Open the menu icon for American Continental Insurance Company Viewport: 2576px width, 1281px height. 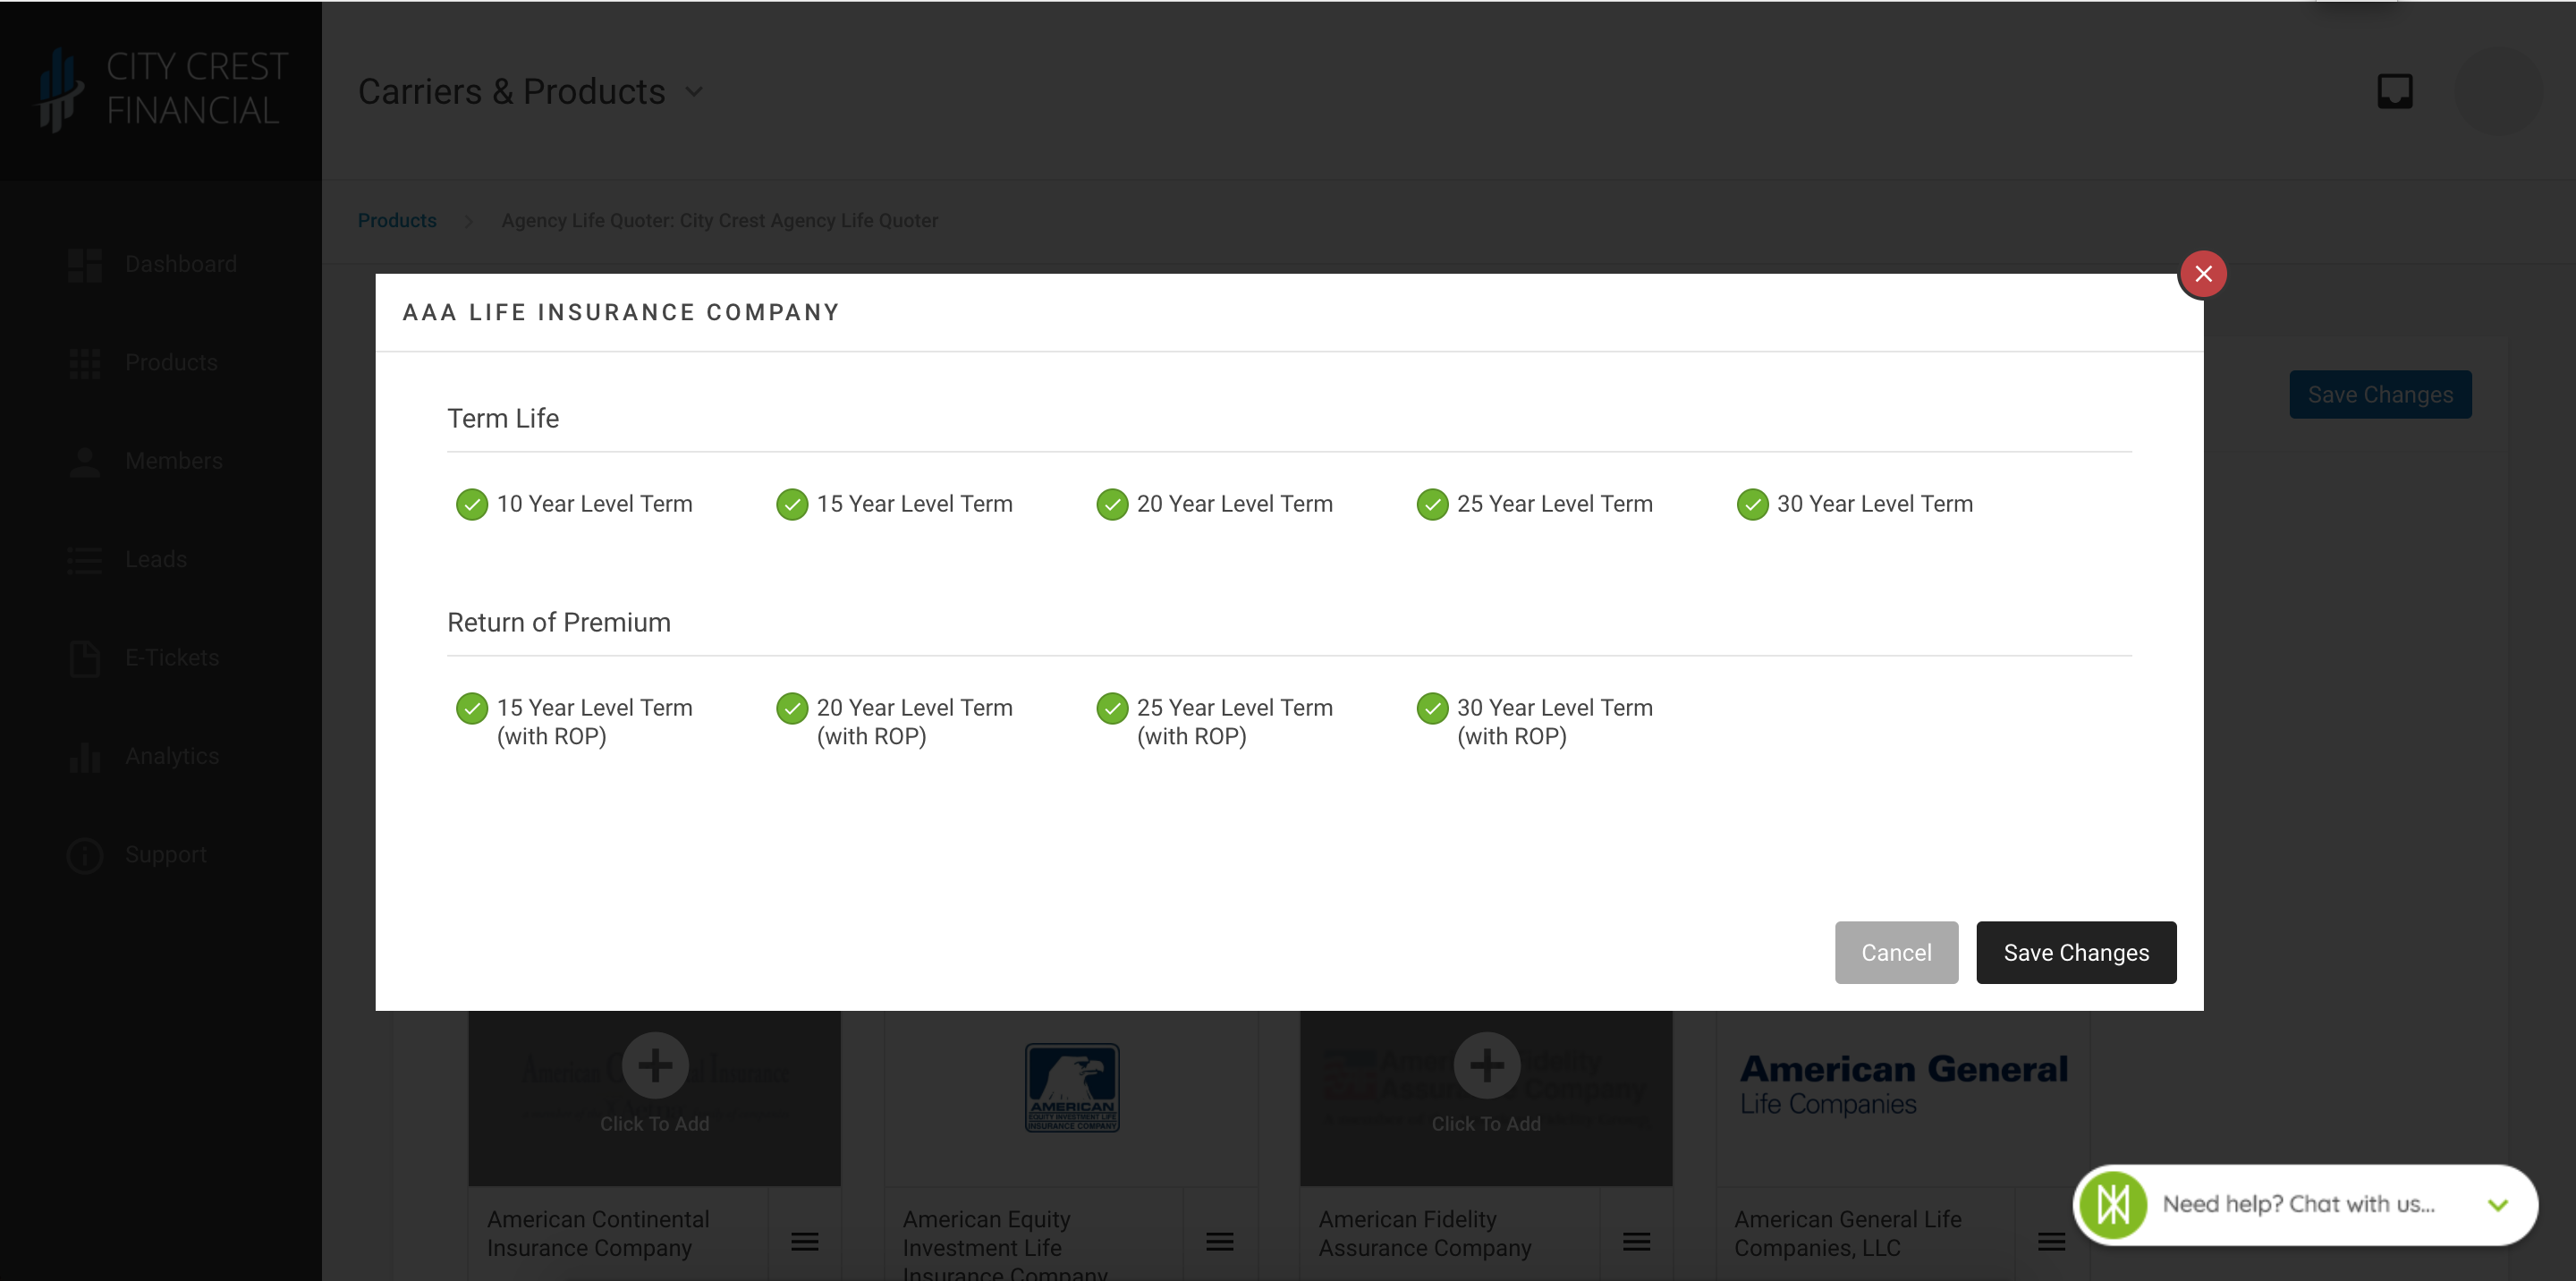pos(805,1242)
